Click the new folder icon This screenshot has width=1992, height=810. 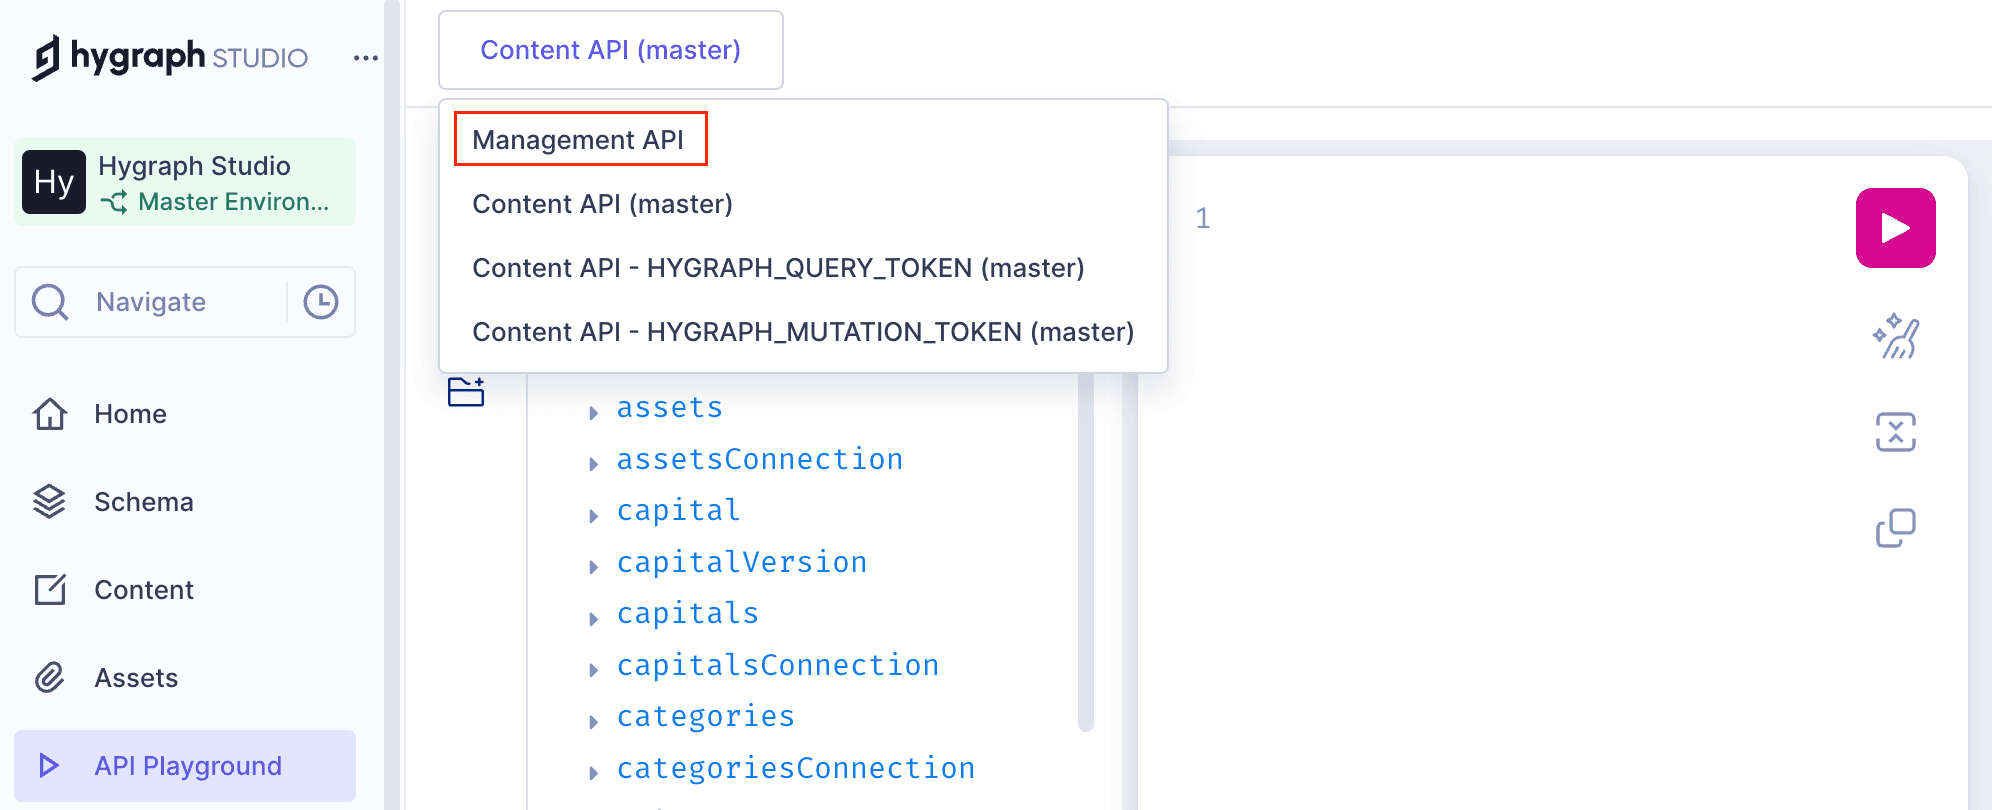[466, 392]
